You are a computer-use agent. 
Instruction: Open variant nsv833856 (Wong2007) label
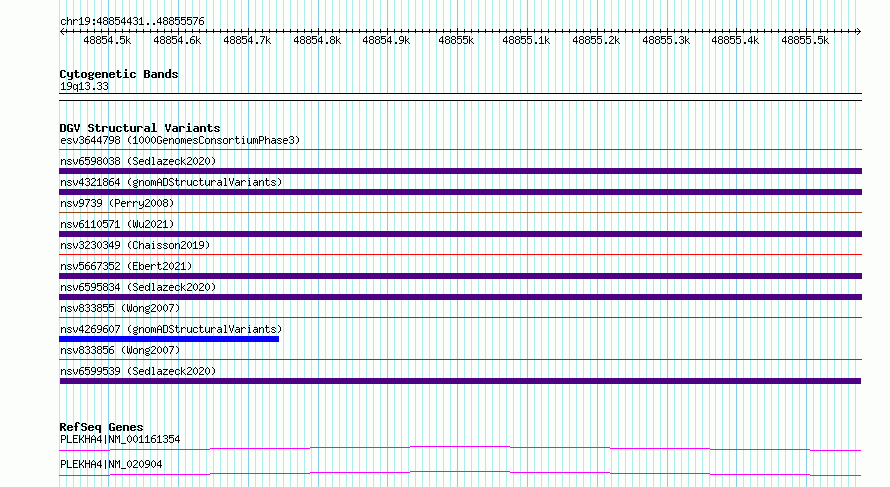click(120, 350)
